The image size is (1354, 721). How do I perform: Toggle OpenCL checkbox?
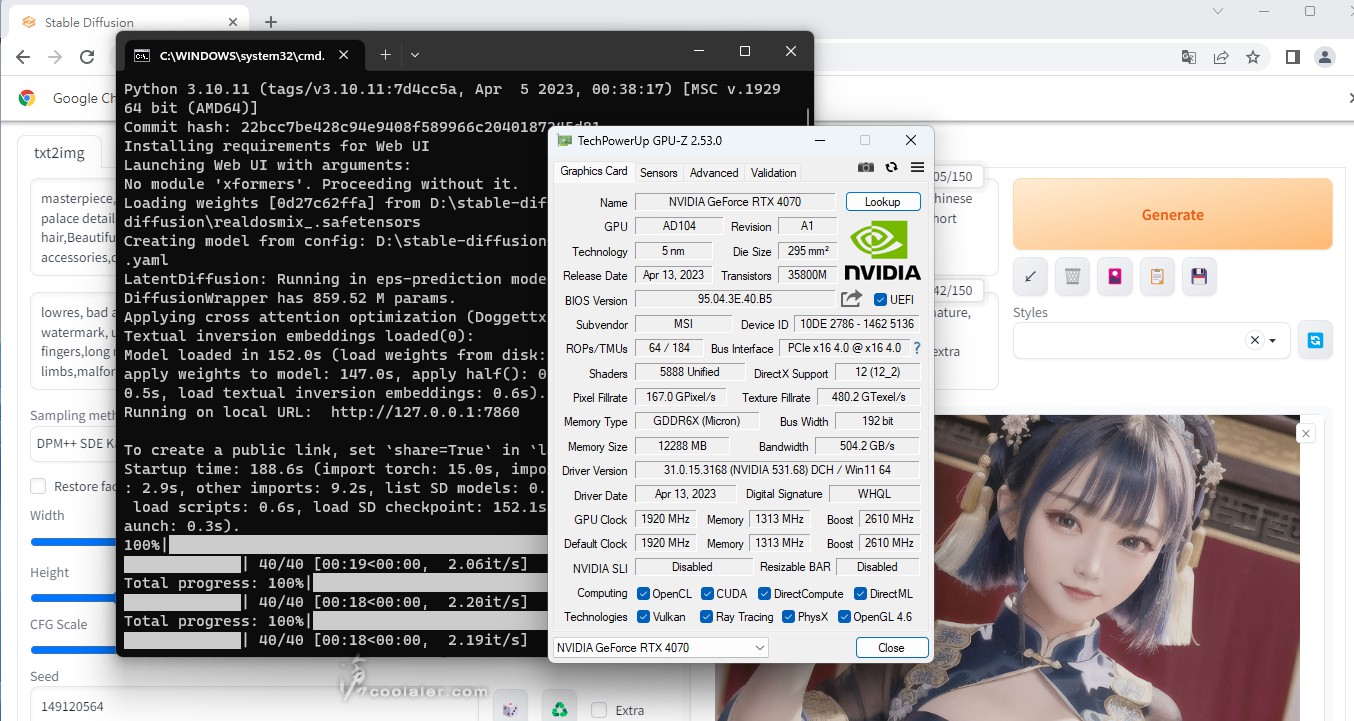pos(643,594)
